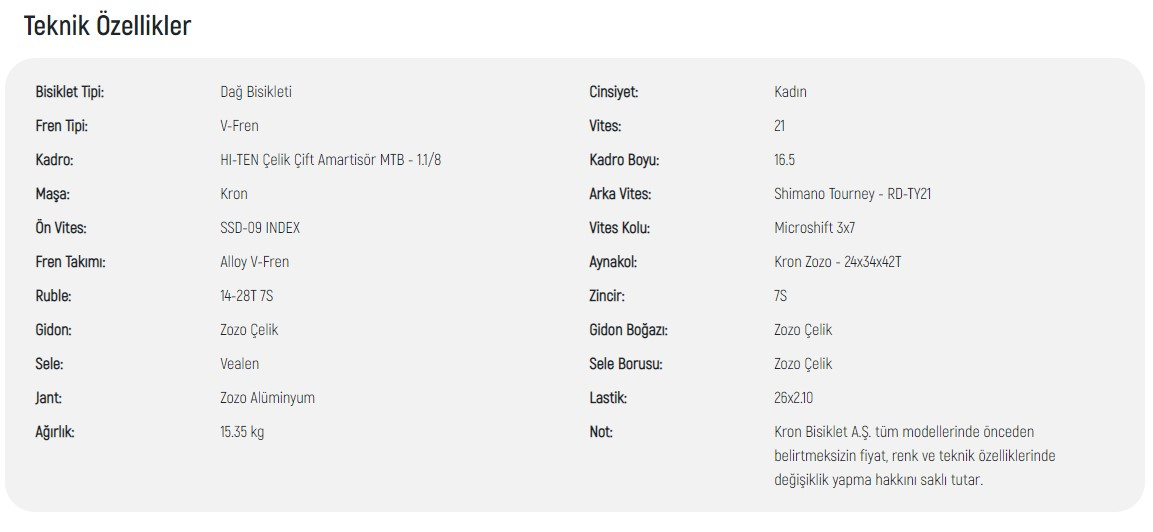Select the HI-TEN Çelik Çift Amartisör frame value
This screenshot has width=1153, height=532.
click(x=330, y=160)
